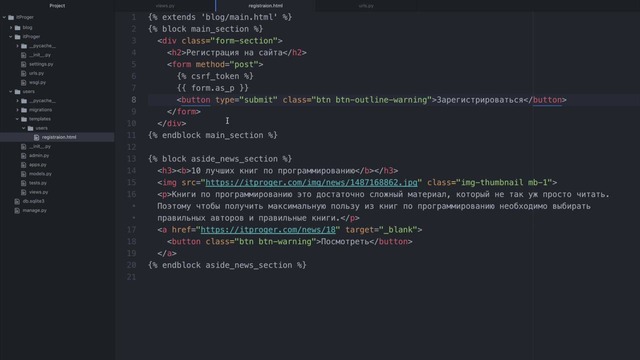Switch to the views.py editor tab
This screenshot has width=640, height=360.
(165, 6)
